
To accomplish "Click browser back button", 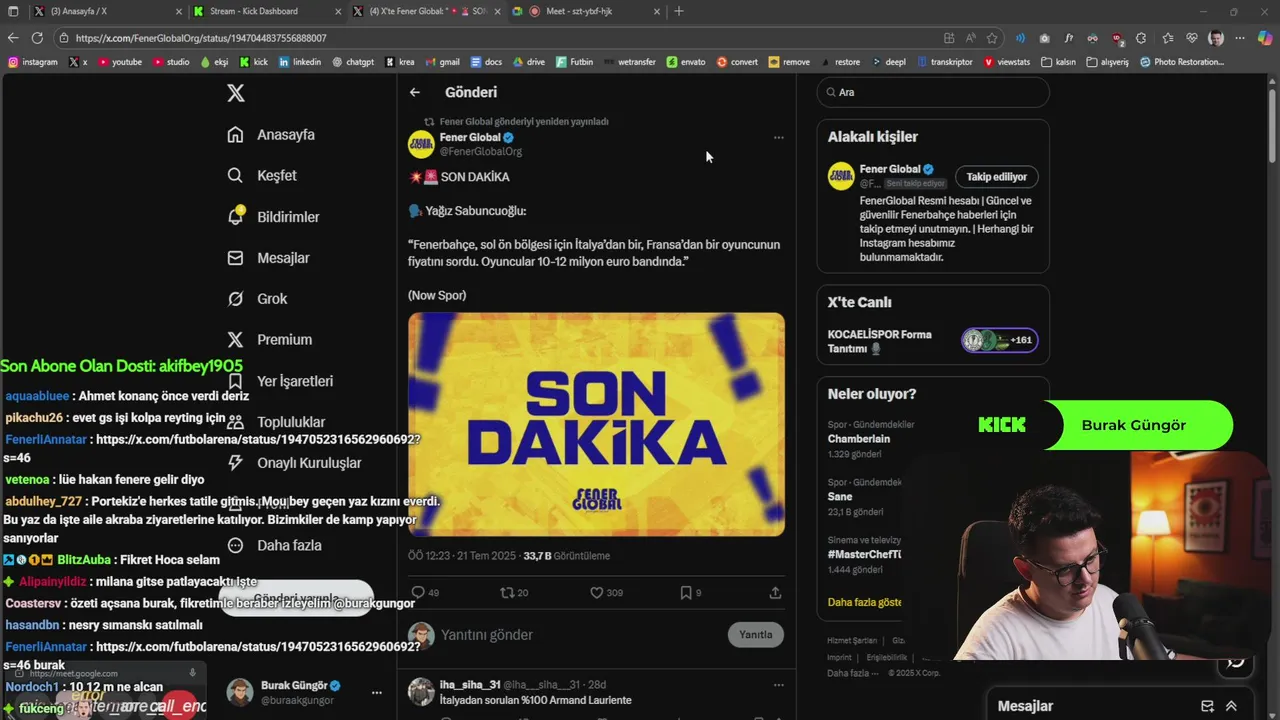I will point(13,38).
